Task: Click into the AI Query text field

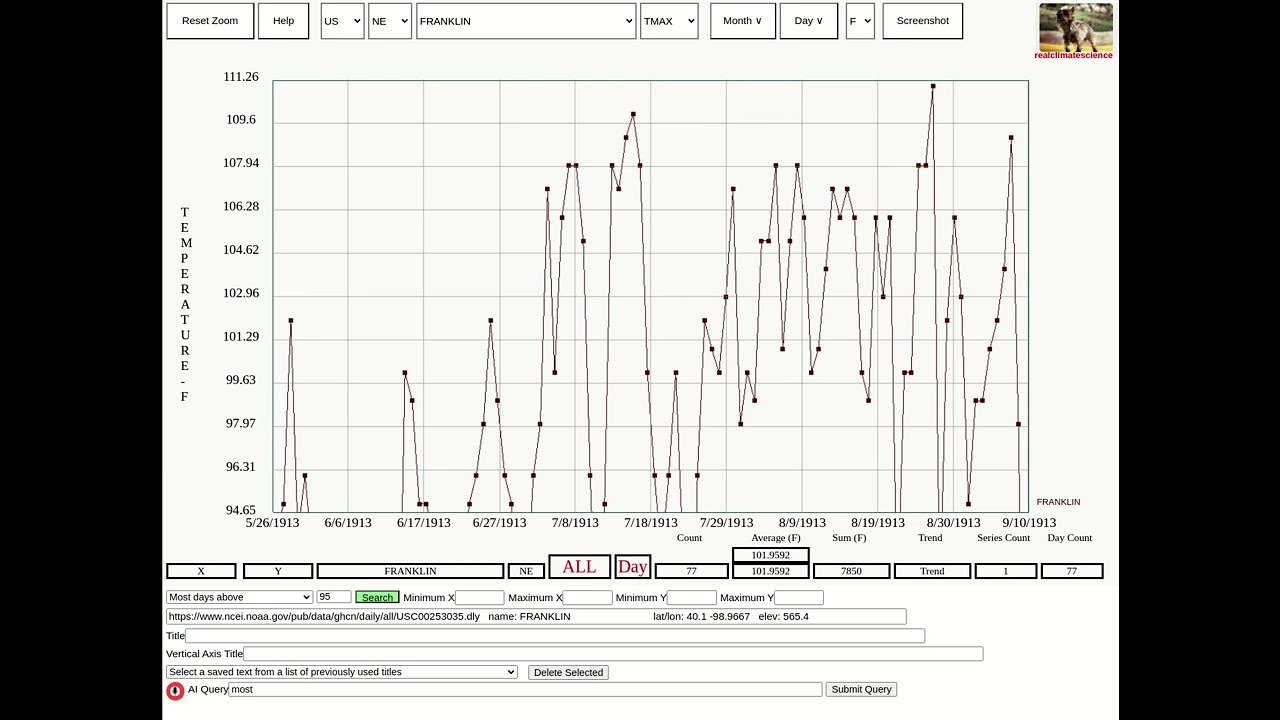Action: point(525,689)
